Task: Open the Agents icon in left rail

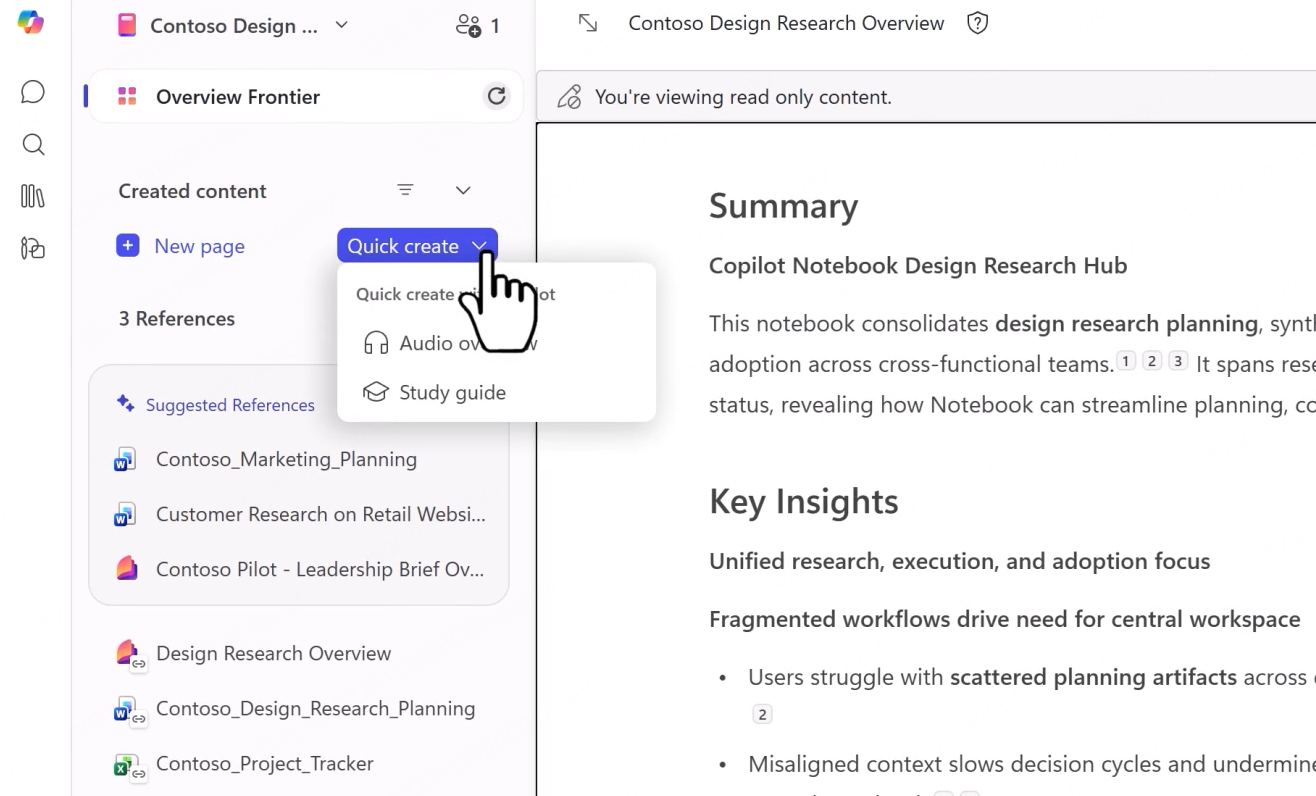Action: (x=33, y=248)
